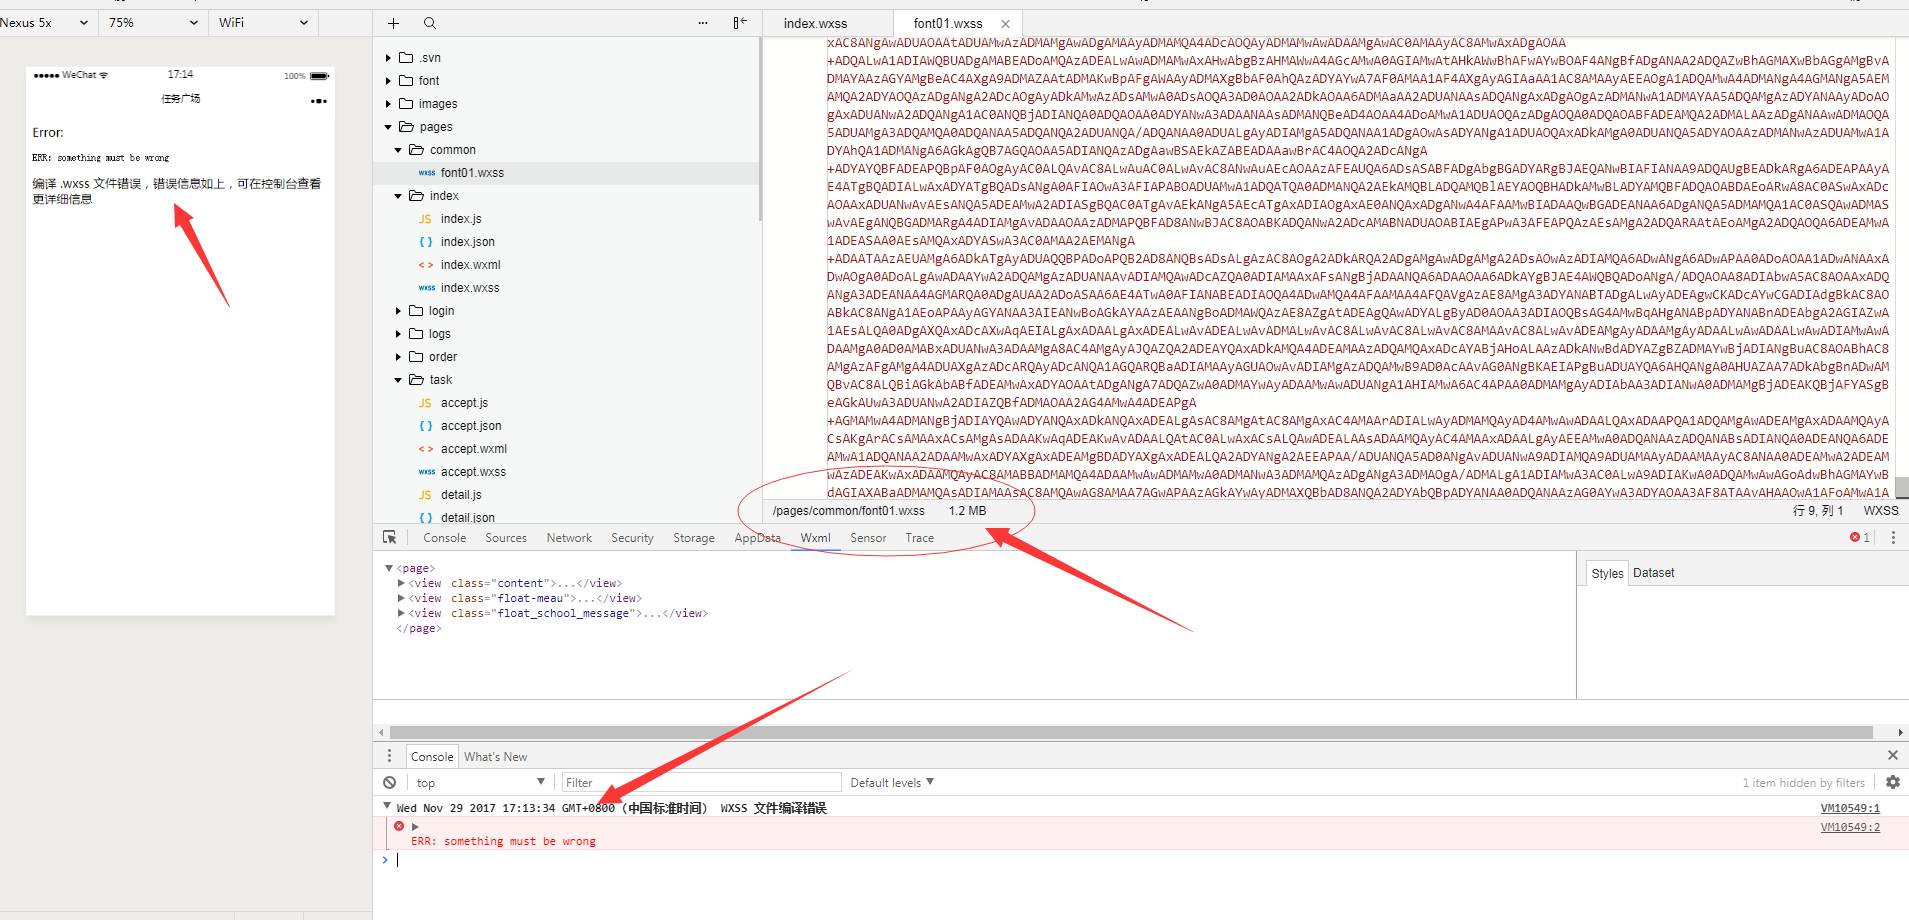The width and height of the screenshot is (1909, 920).
Task: Add a new file with the plus icon
Action: click(393, 23)
